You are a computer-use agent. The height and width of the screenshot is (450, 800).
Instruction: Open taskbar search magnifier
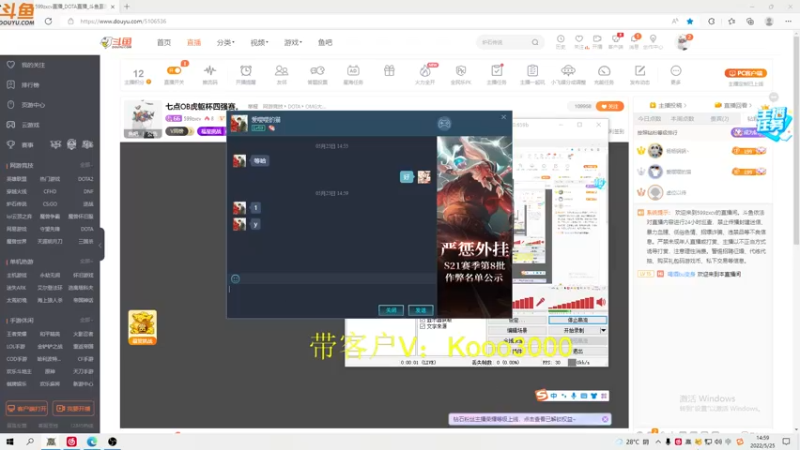point(30,442)
